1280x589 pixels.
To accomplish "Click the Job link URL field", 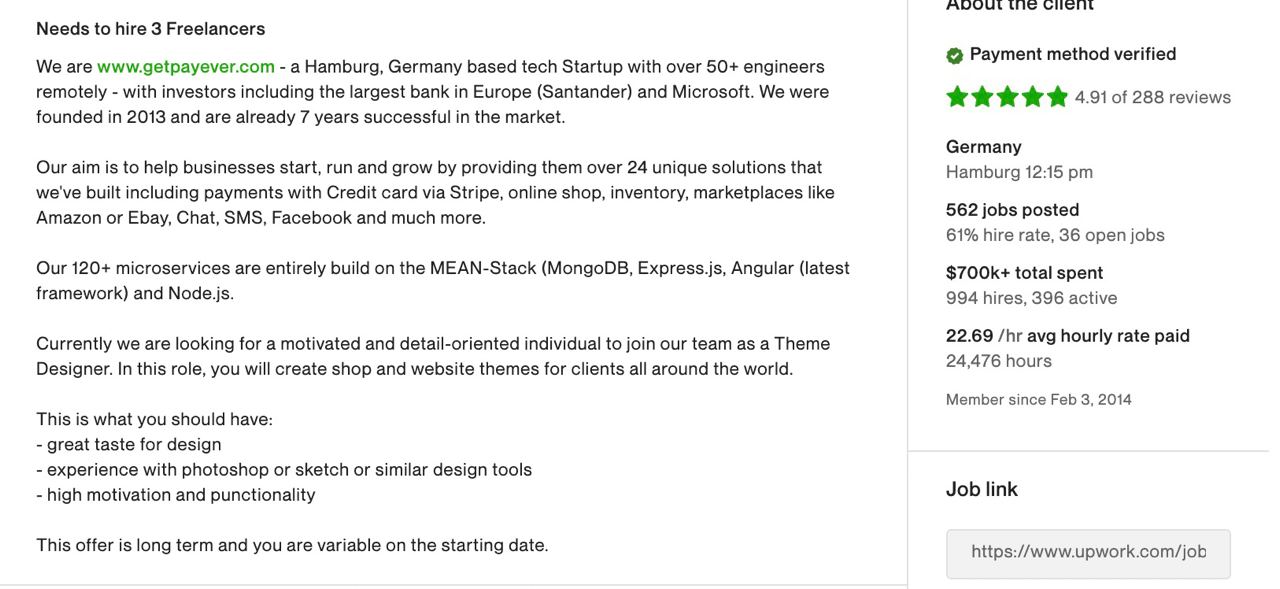I will 1088,554.
